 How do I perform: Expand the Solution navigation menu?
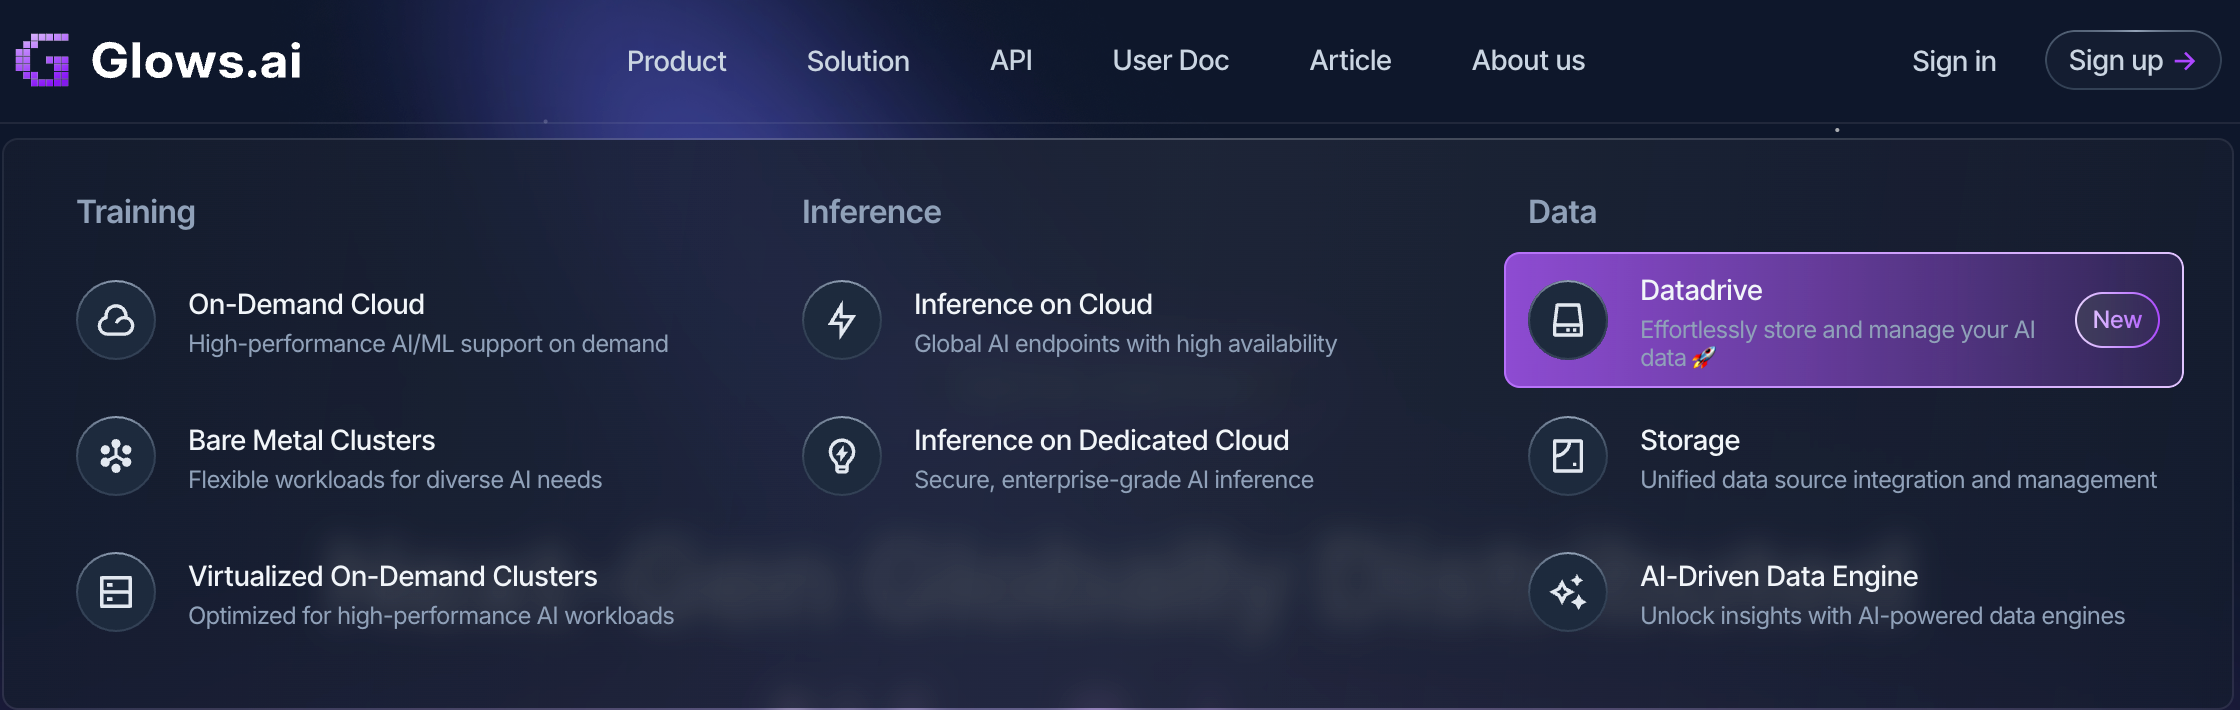pos(858,61)
